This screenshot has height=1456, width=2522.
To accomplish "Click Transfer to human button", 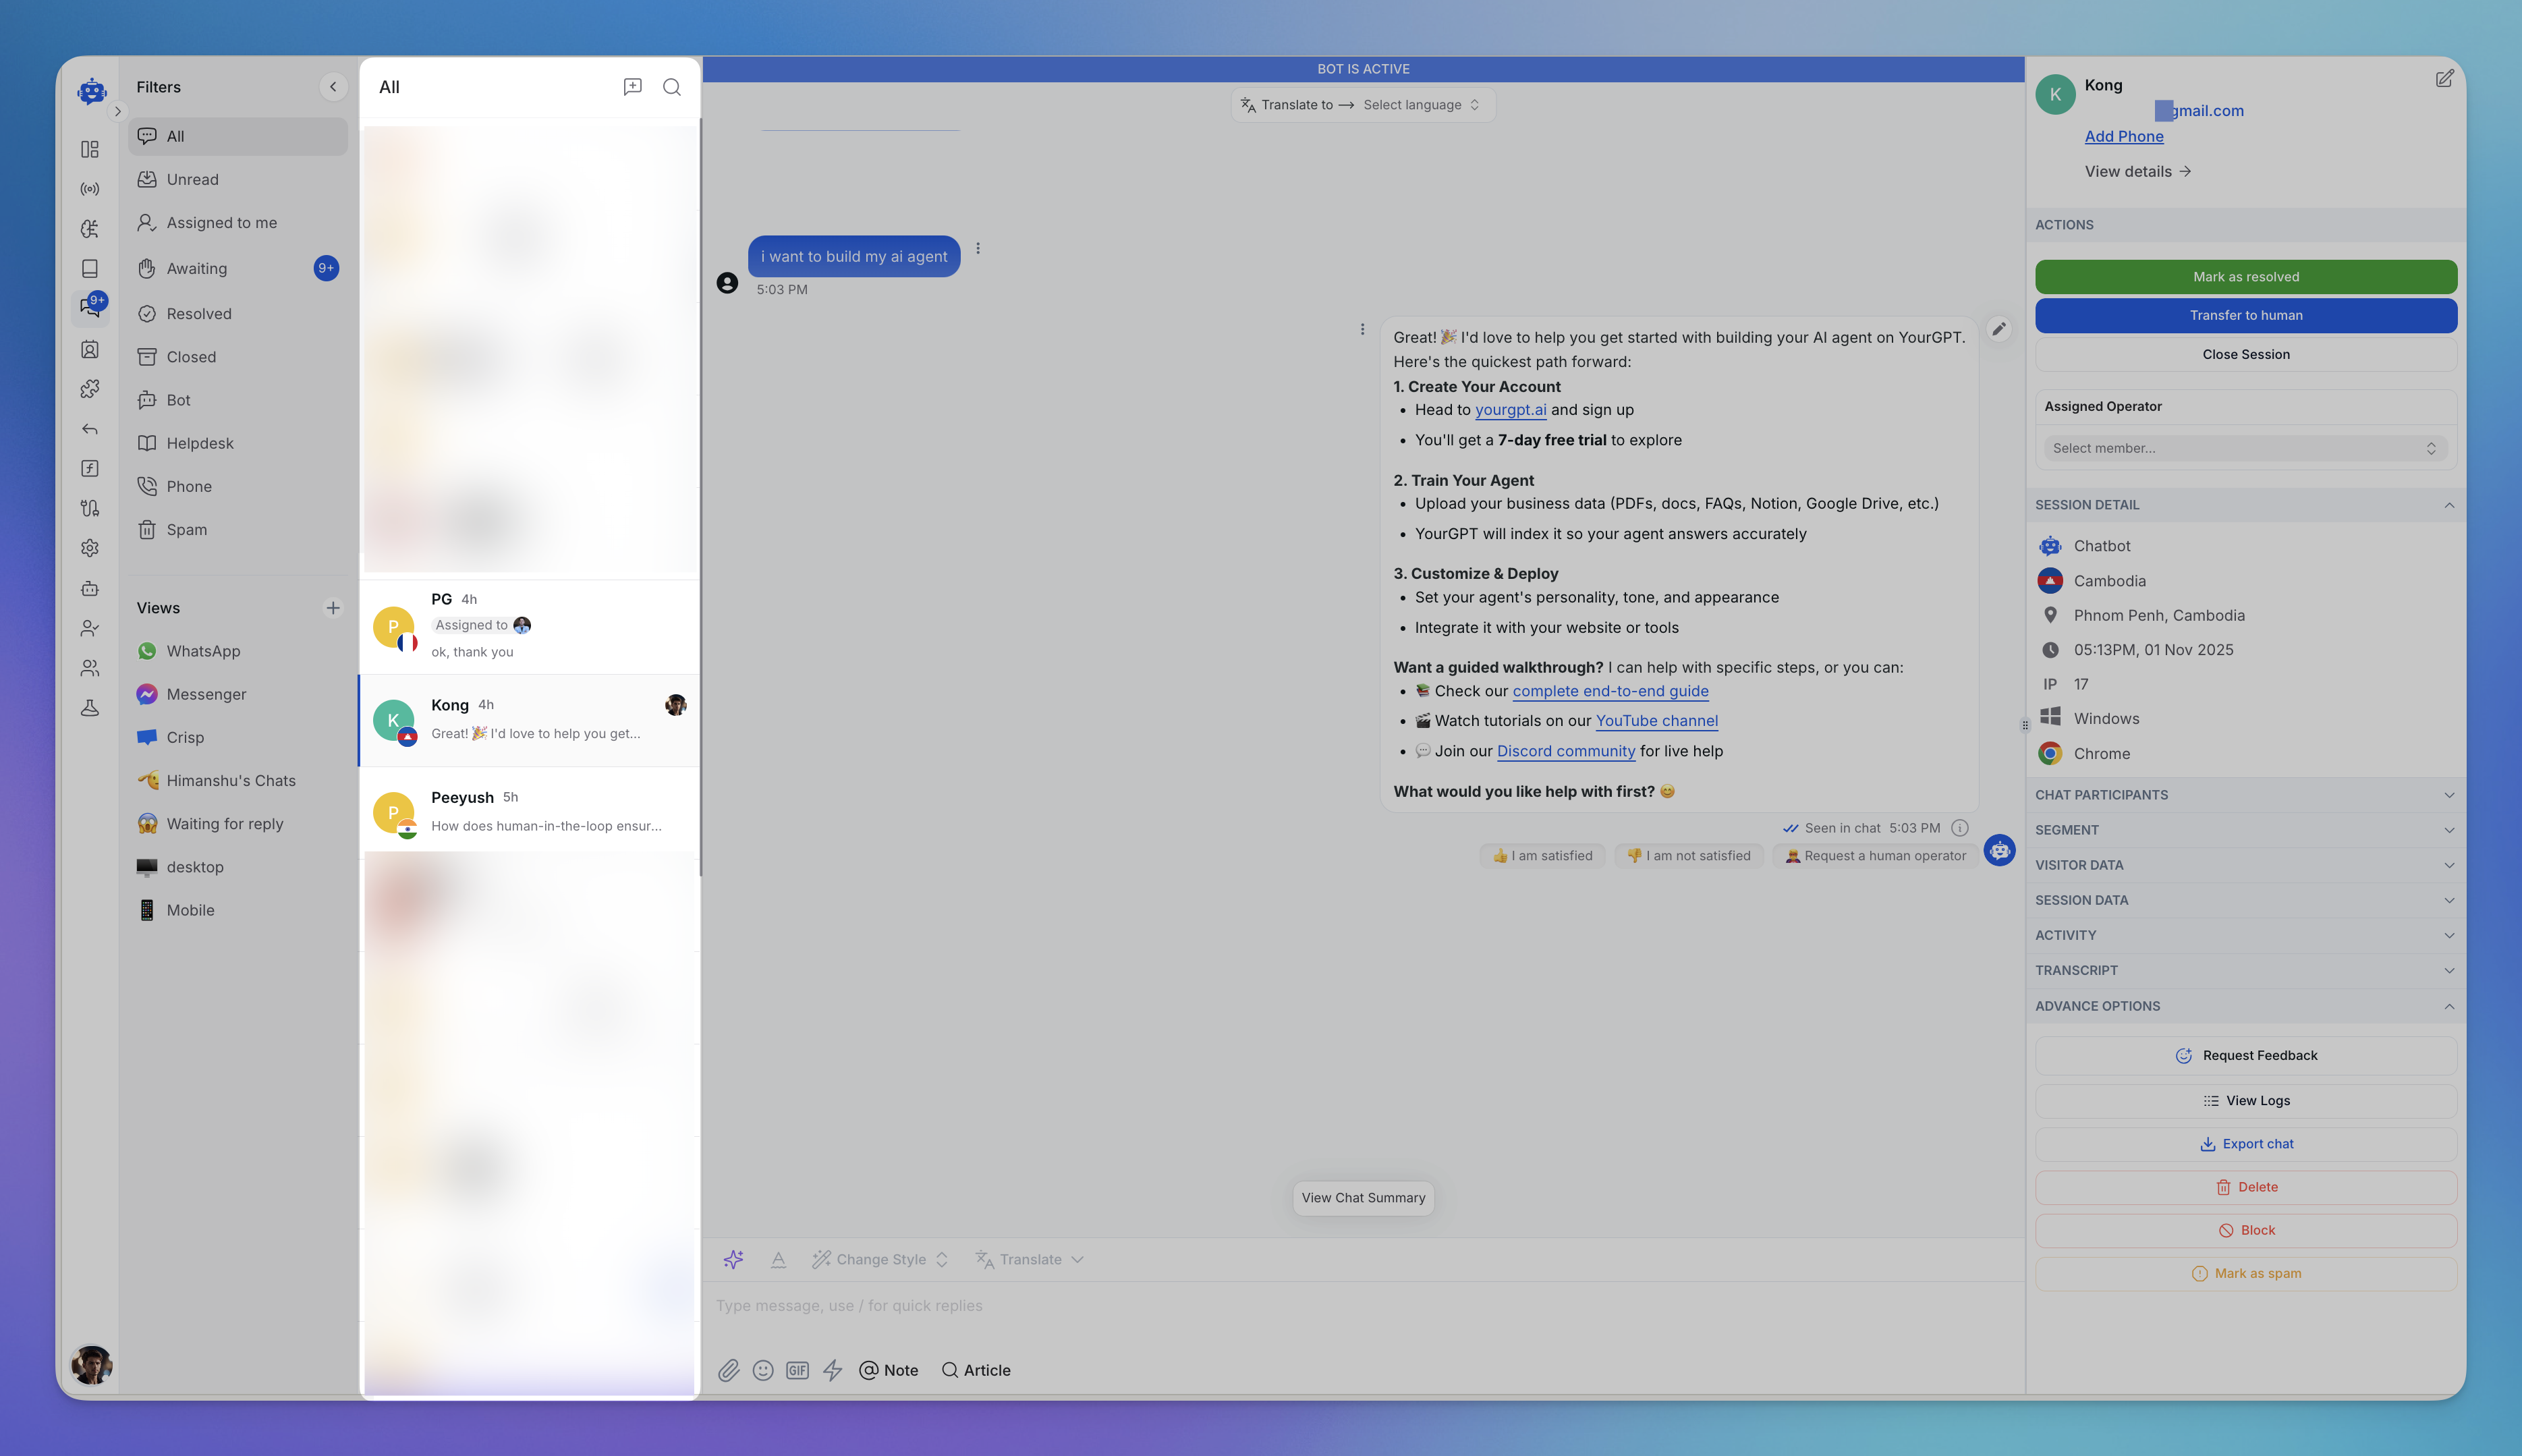I will pos(2246,315).
